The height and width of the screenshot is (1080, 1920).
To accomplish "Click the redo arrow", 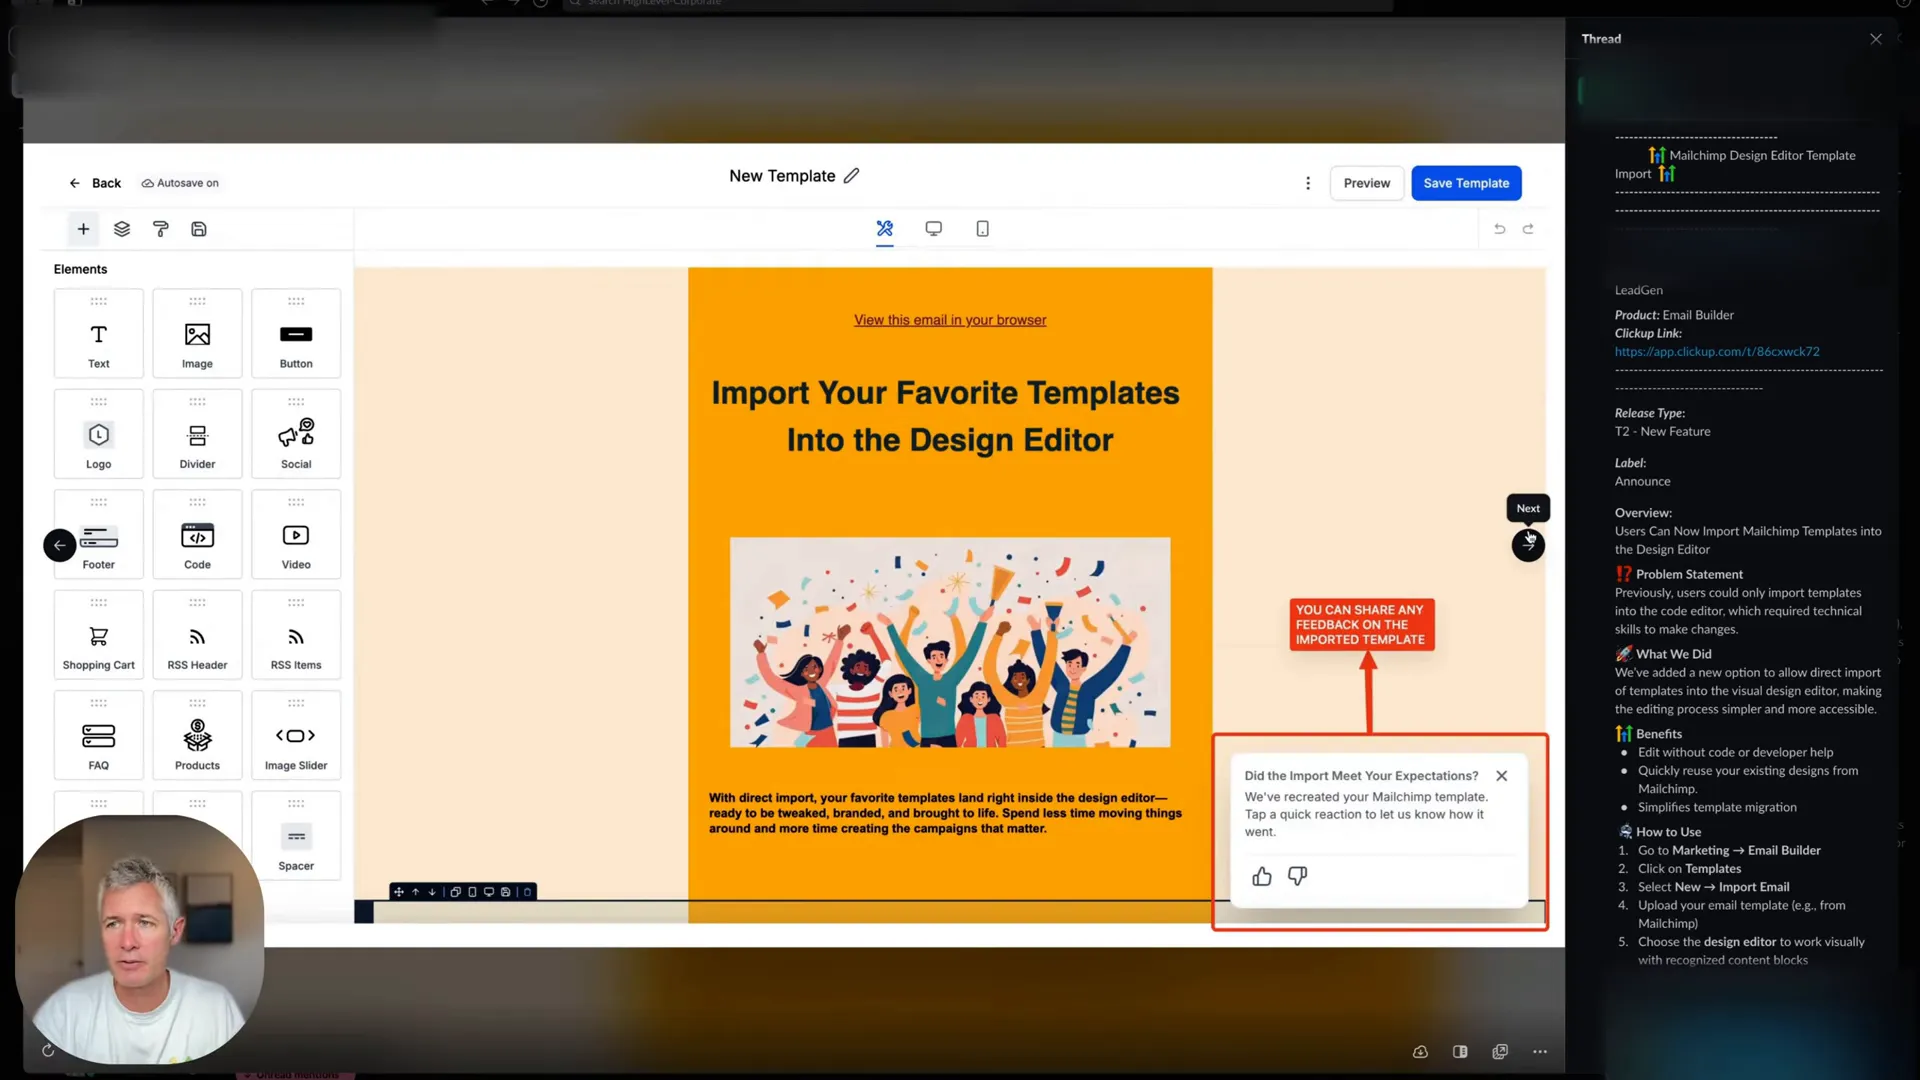I will coord(1528,229).
